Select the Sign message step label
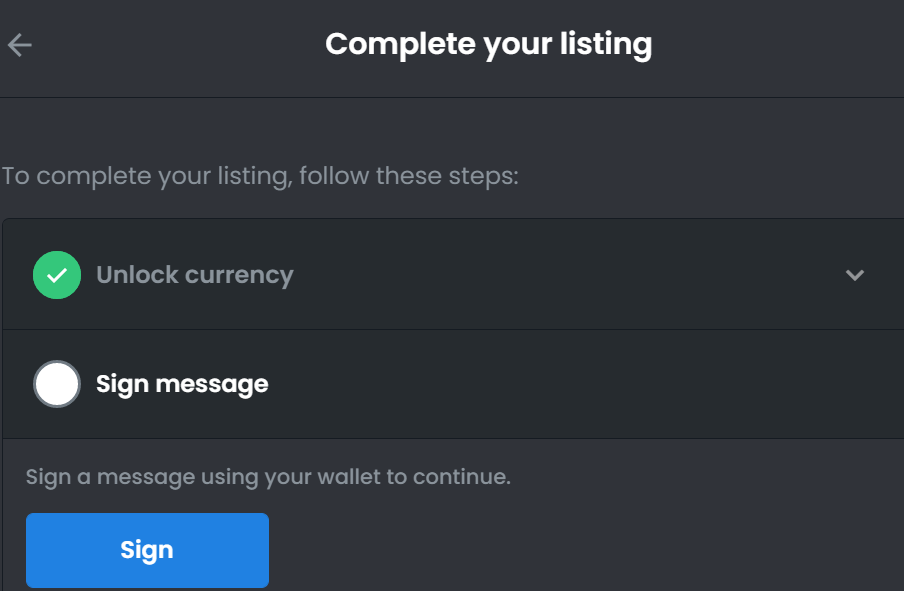 182,384
